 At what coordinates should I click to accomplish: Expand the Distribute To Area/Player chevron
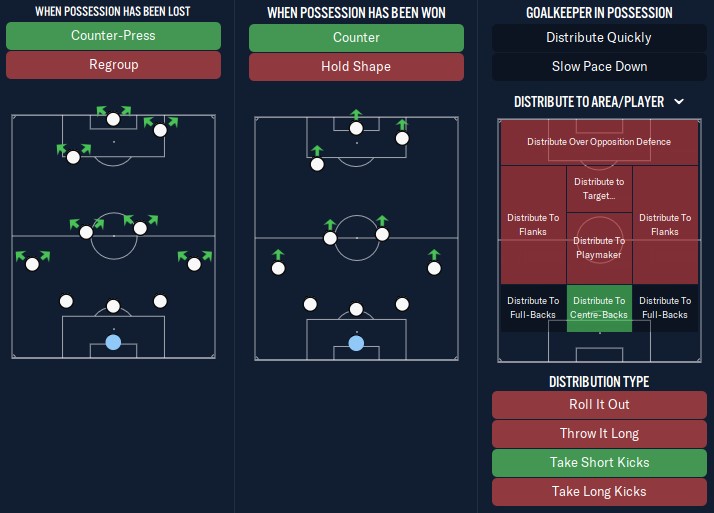point(679,102)
